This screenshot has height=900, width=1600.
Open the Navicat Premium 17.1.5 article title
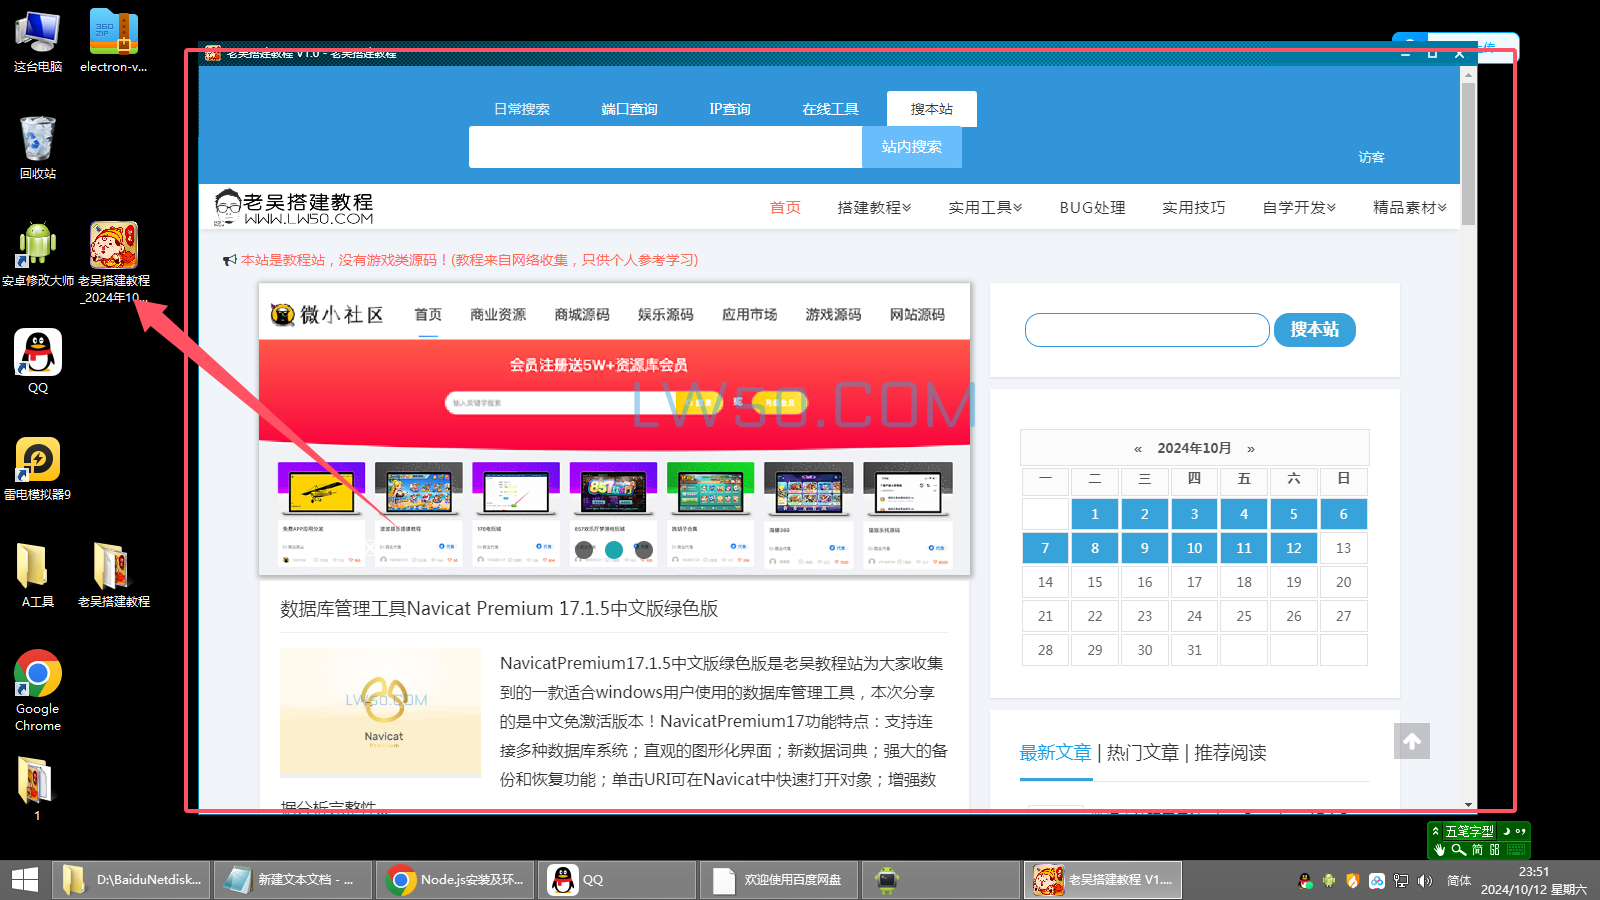[x=499, y=609]
